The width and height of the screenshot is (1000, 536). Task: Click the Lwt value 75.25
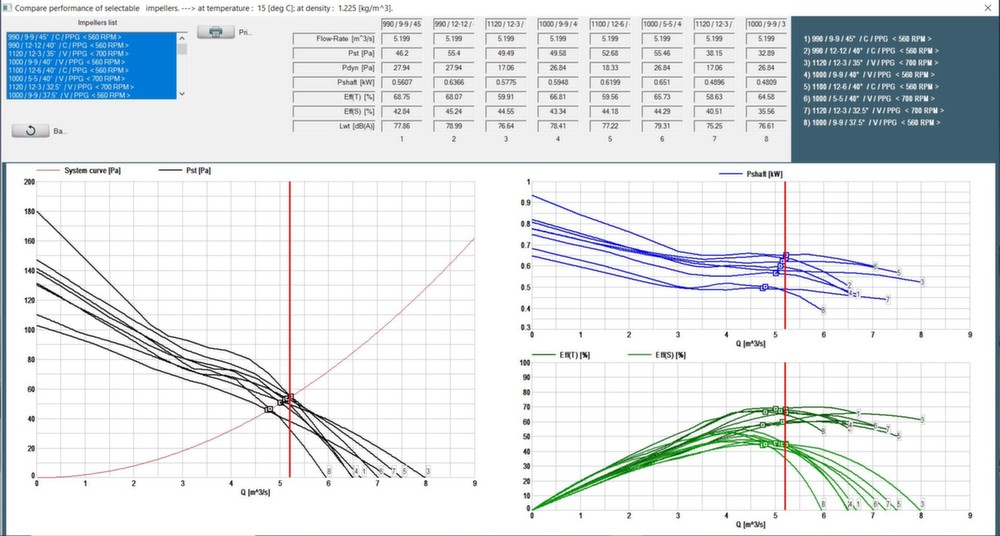click(714, 127)
